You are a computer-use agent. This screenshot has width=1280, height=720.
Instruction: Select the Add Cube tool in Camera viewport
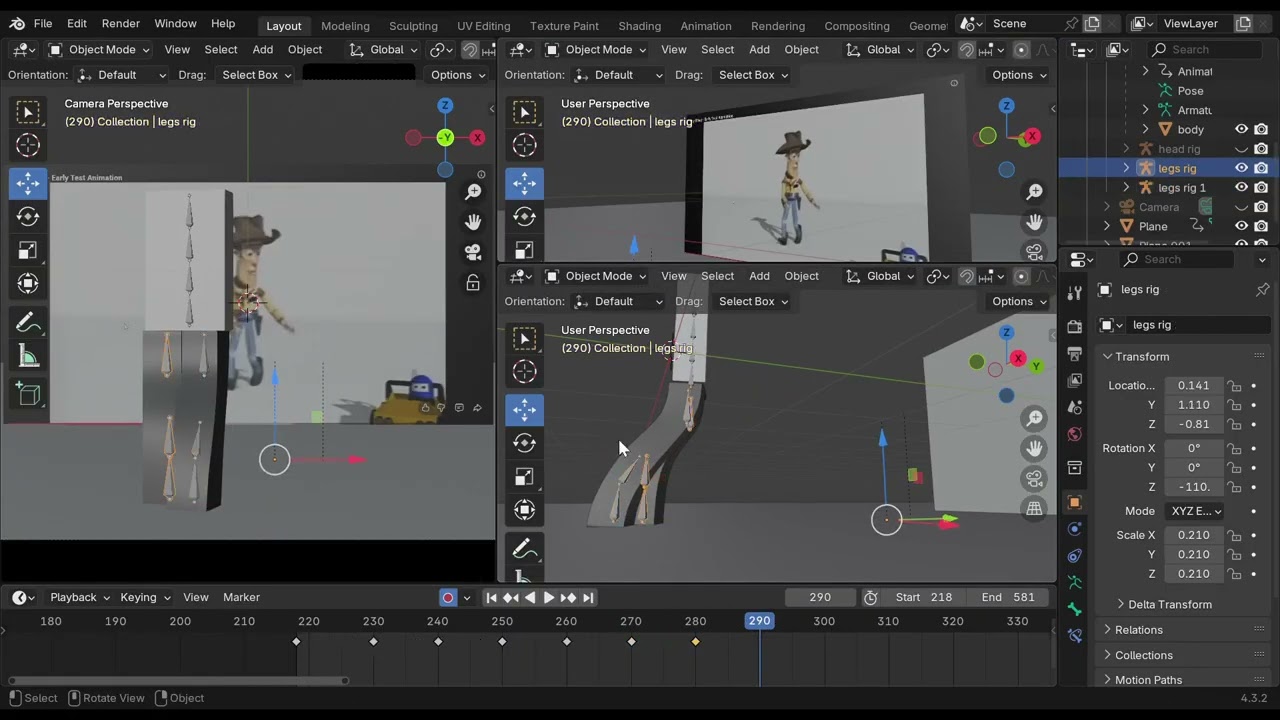28,394
